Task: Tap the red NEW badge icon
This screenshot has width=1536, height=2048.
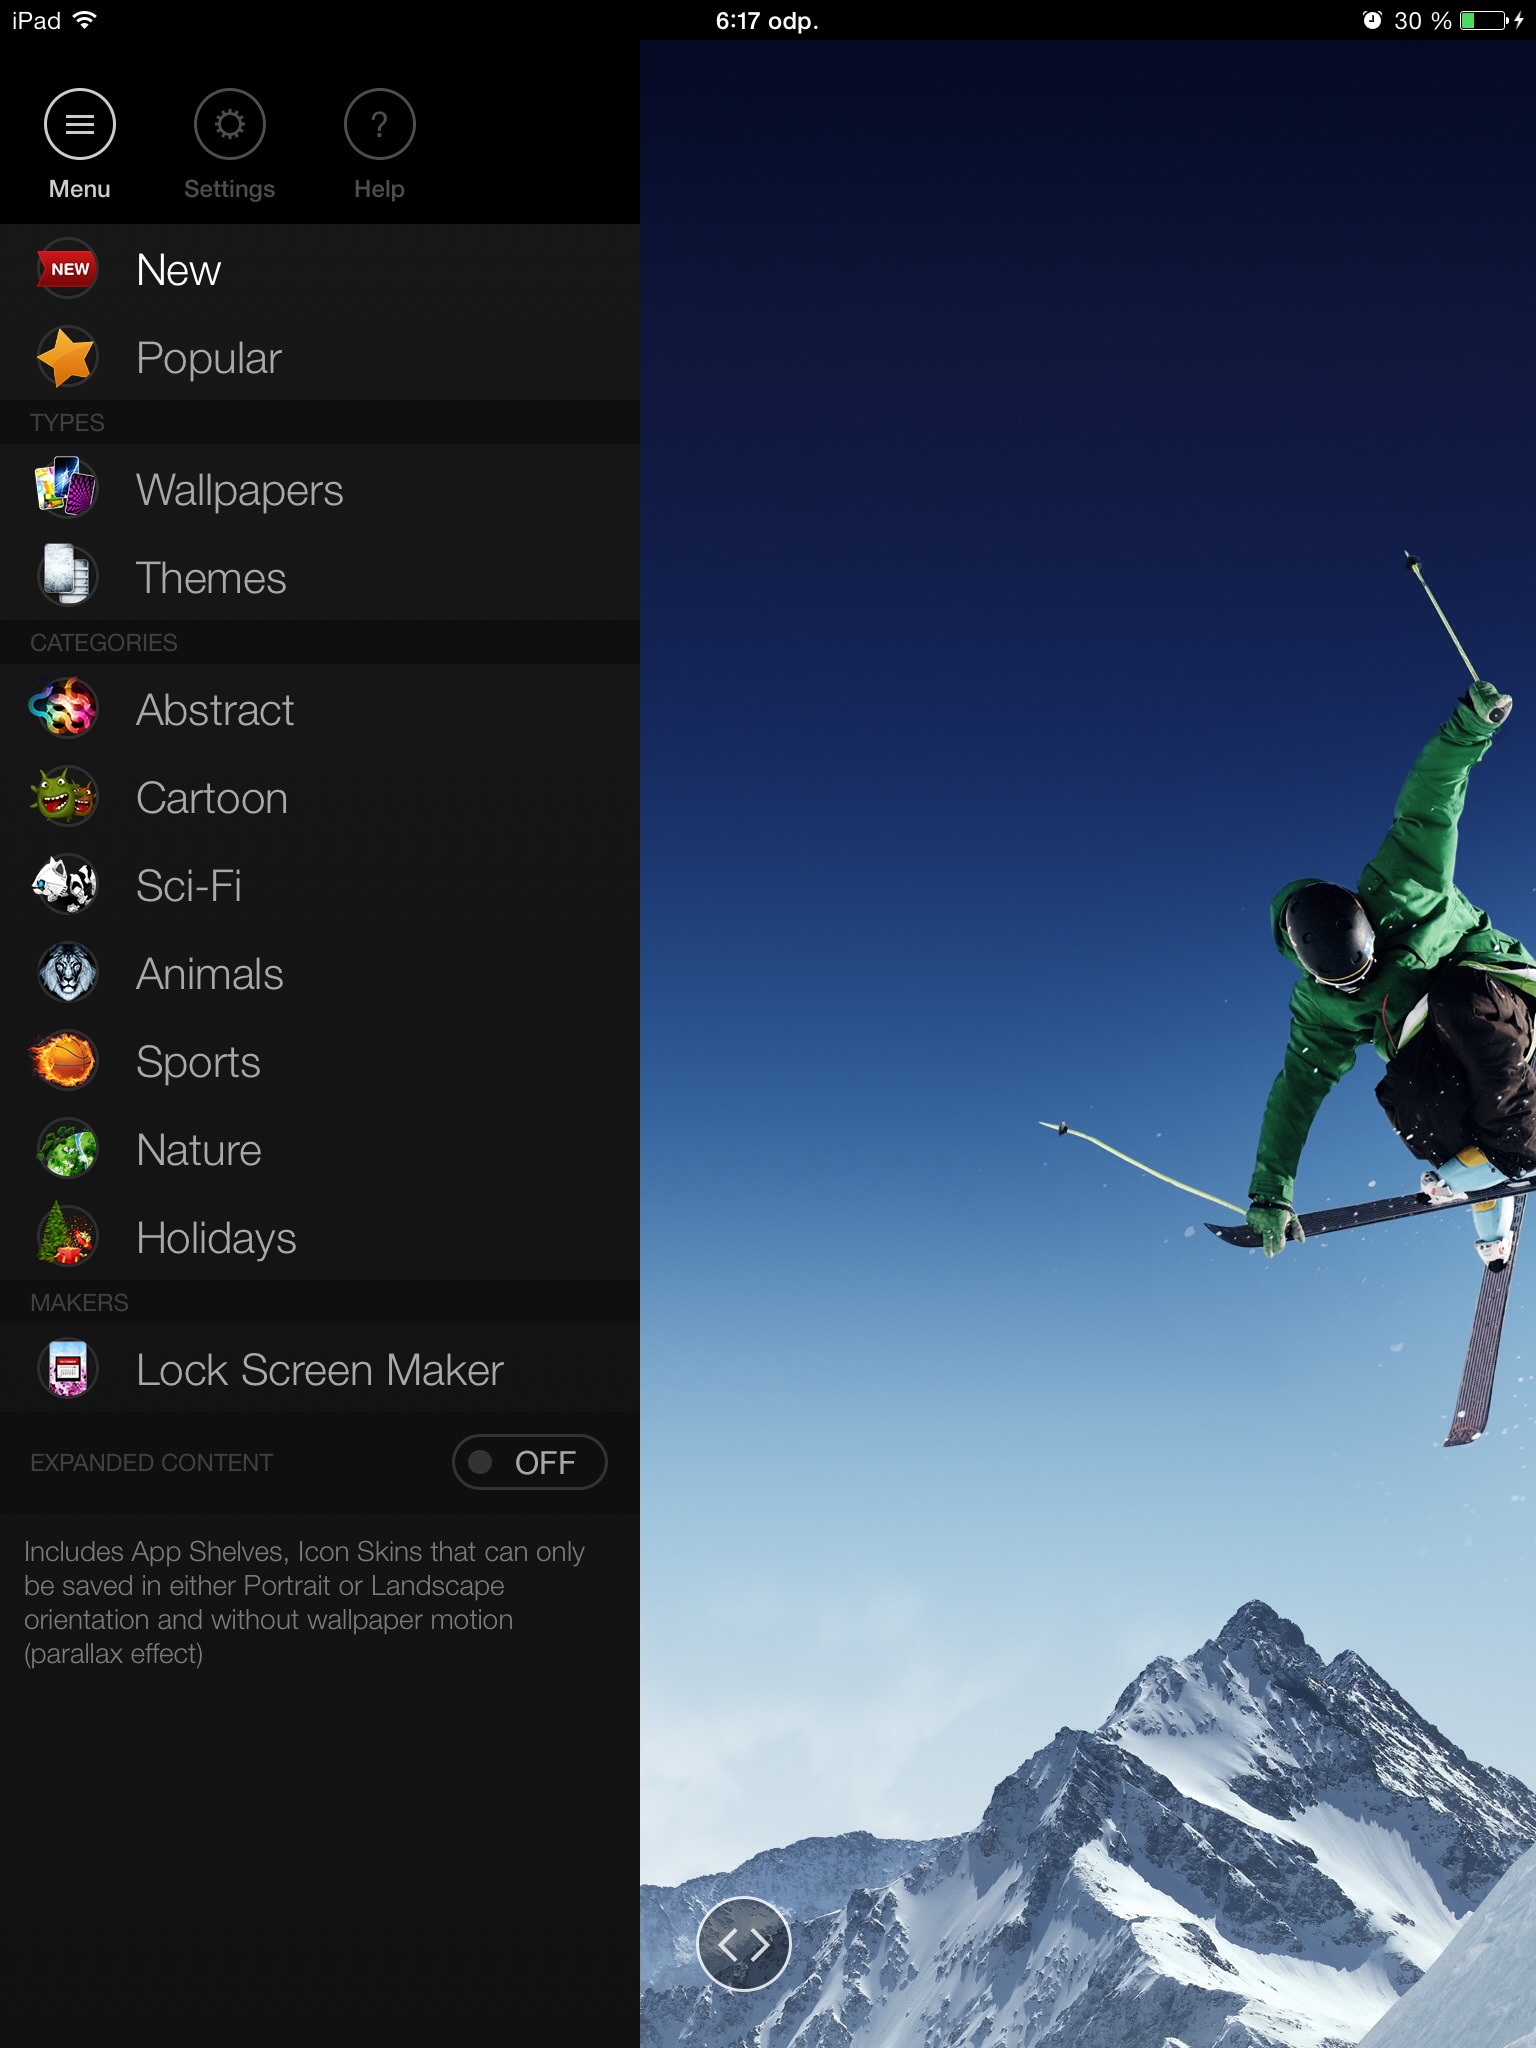Action: point(68,269)
